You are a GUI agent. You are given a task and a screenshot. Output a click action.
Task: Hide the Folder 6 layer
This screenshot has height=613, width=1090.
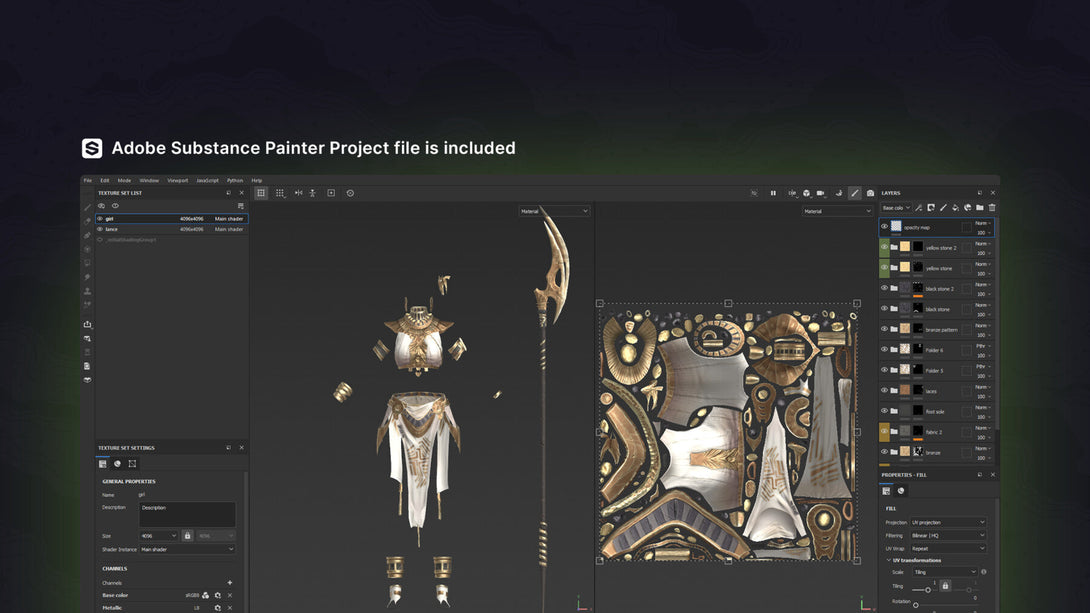(x=884, y=350)
